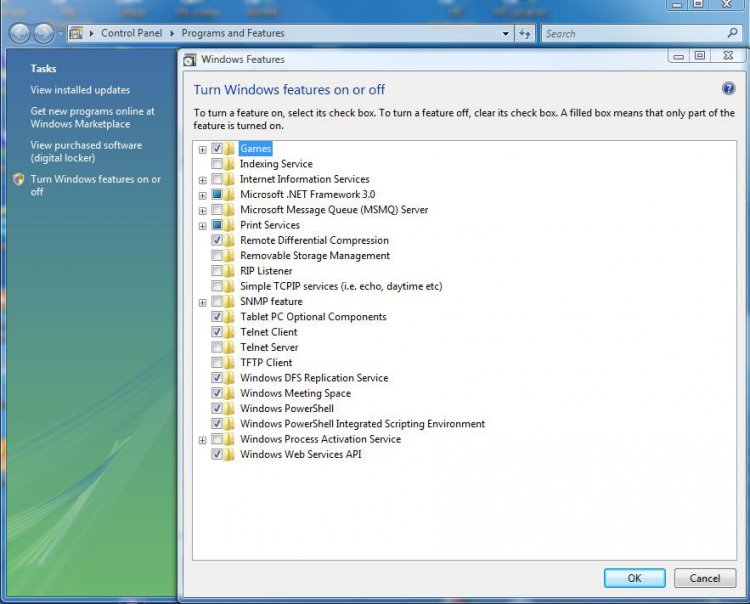Toggle Microsoft .NET Framework 3.0 checkbox
Viewport: 750px width, 604px height.
(x=217, y=194)
